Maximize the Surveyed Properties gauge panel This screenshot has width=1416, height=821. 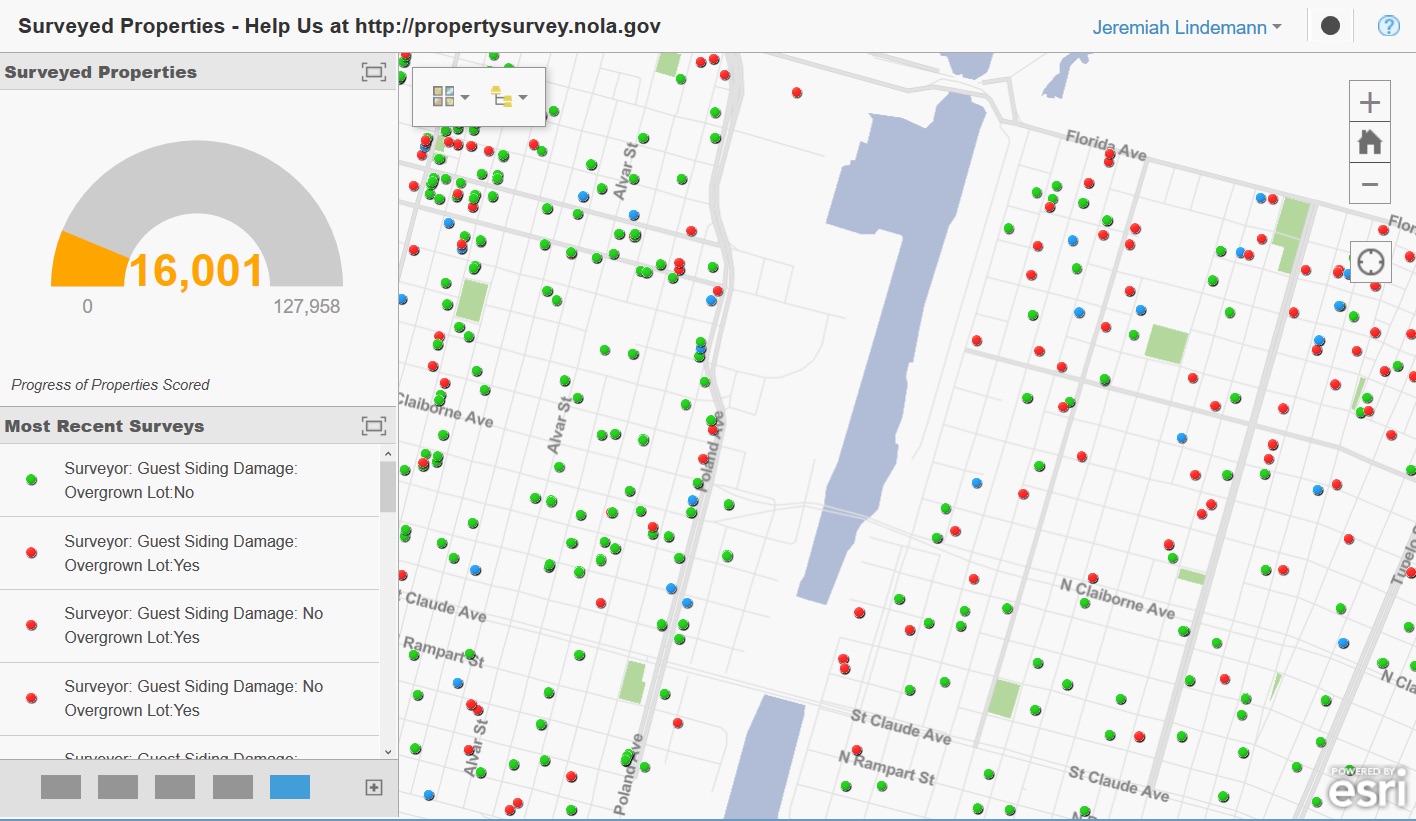pyautogui.click(x=374, y=72)
